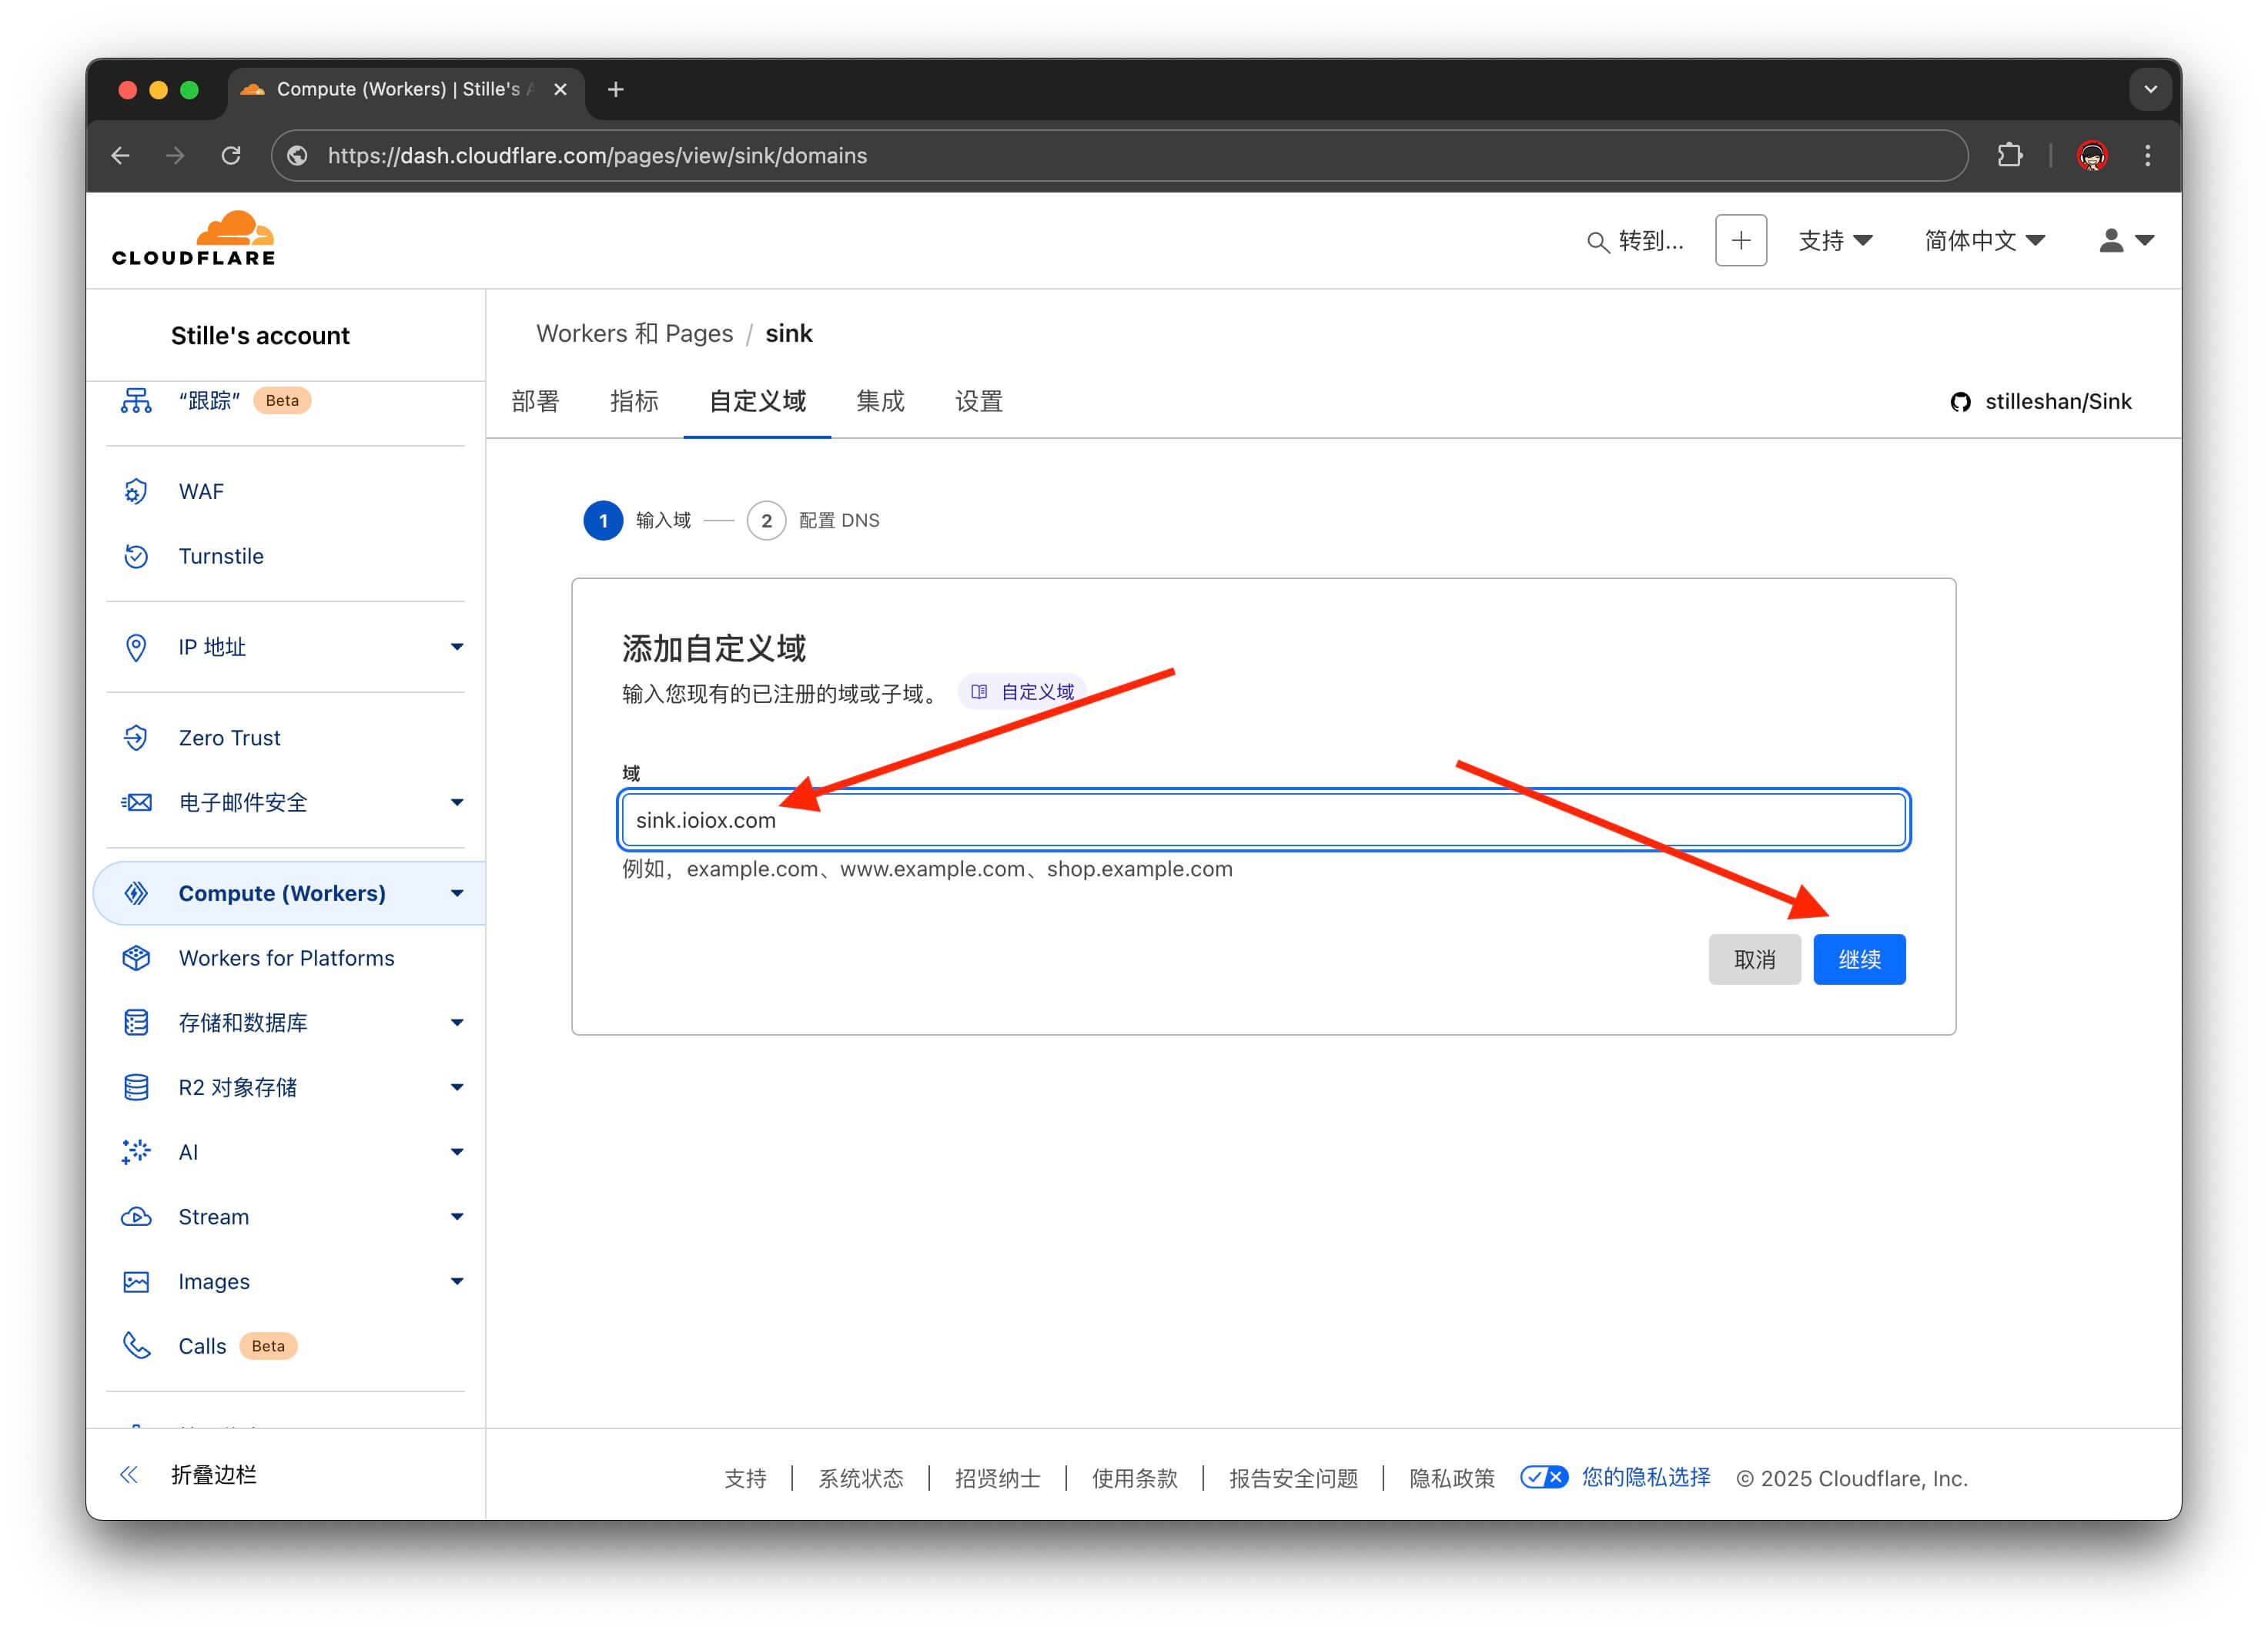Click the 报告安全问题 footer link
Viewport: 2268px width, 1634px height.
coord(1293,1478)
